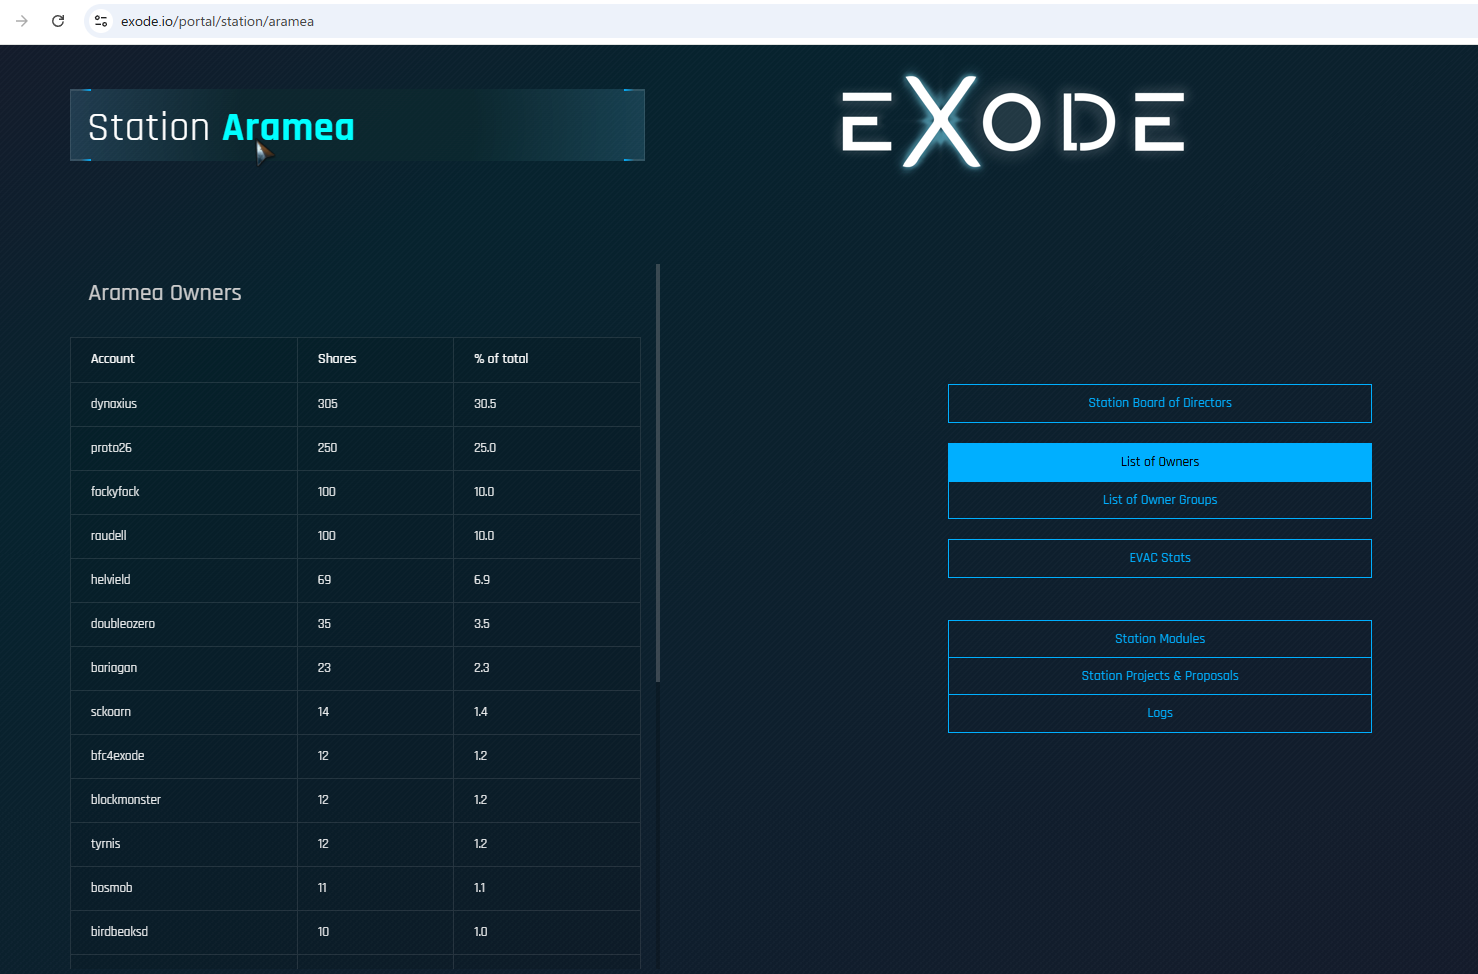The width and height of the screenshot is (1478, 974).
Task: Click the 1.4 percent value for sckoarn
Action: (x=481, y=712)
